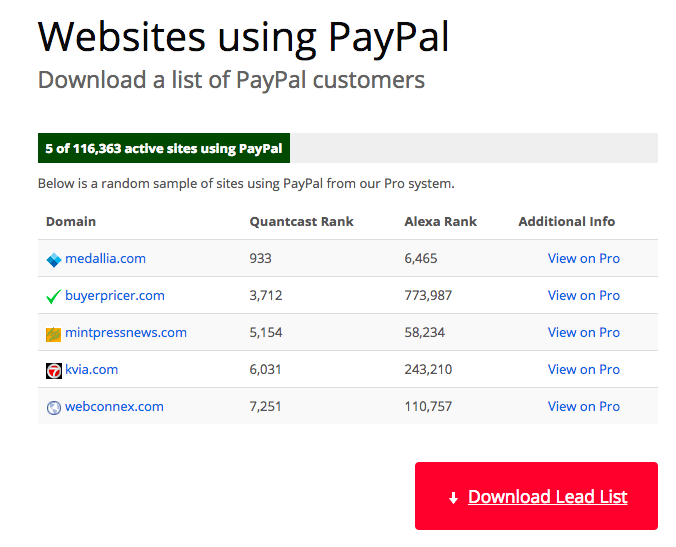Click the kvia.com red 7 favicon
Screen dimensions: 676x547
click(x=54, y=371)
